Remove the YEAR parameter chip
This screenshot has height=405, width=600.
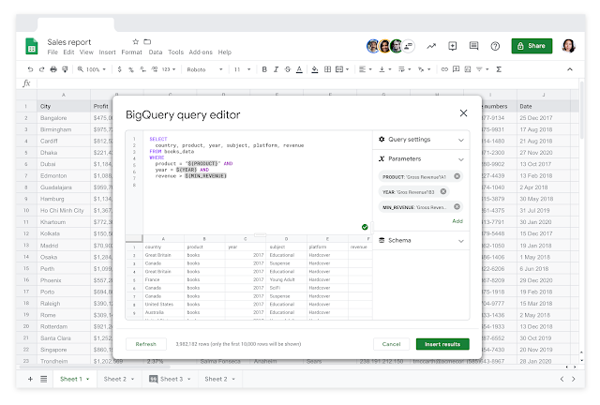coord(443,191)
